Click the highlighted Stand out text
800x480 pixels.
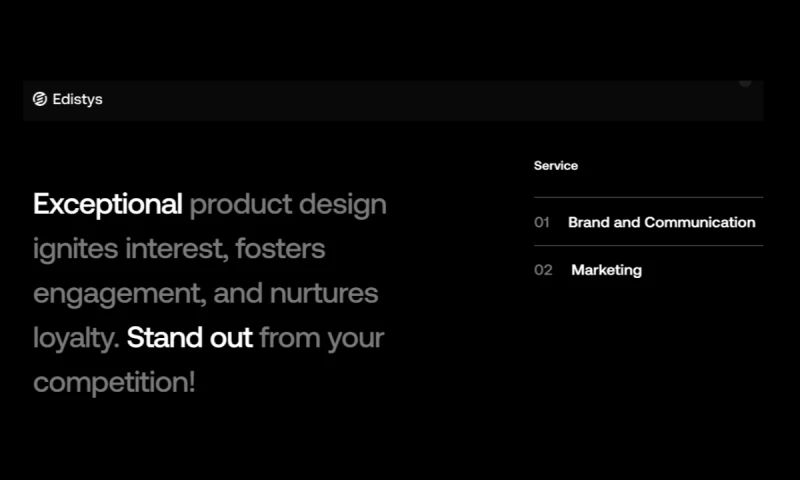coord(190,338)
